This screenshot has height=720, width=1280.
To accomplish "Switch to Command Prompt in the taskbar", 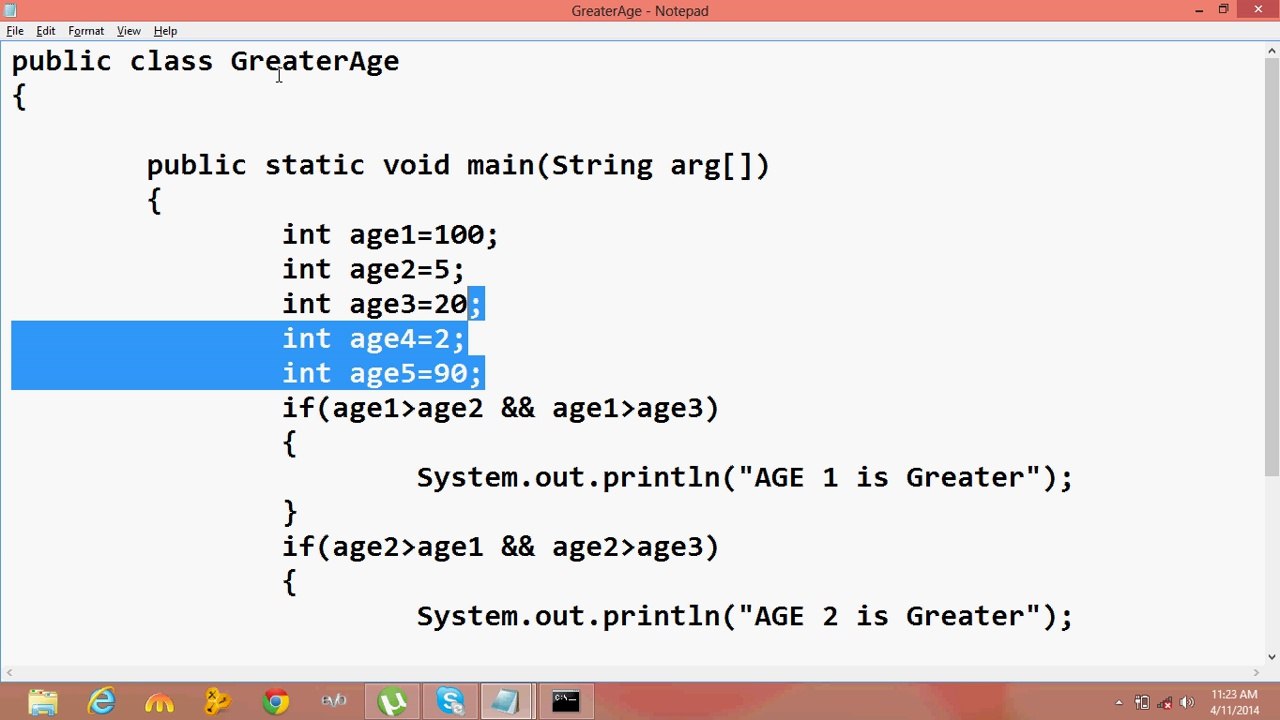I will coord(566,702).
